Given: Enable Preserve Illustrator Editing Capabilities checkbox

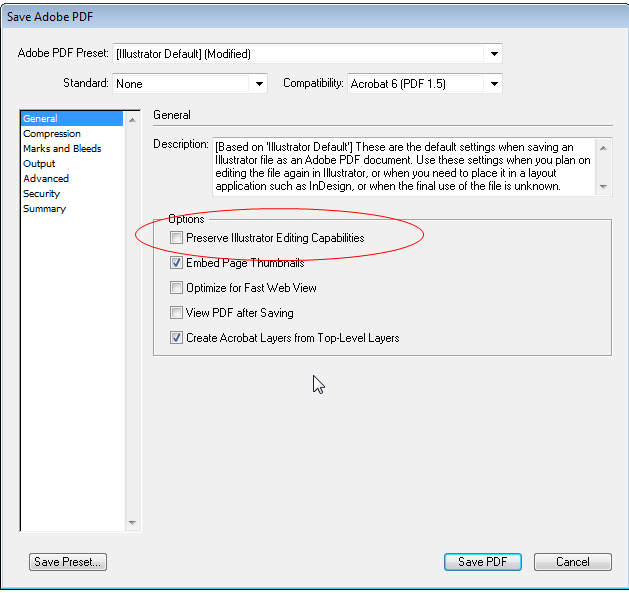Looking at the screenshot, I should tap(176, 238).
